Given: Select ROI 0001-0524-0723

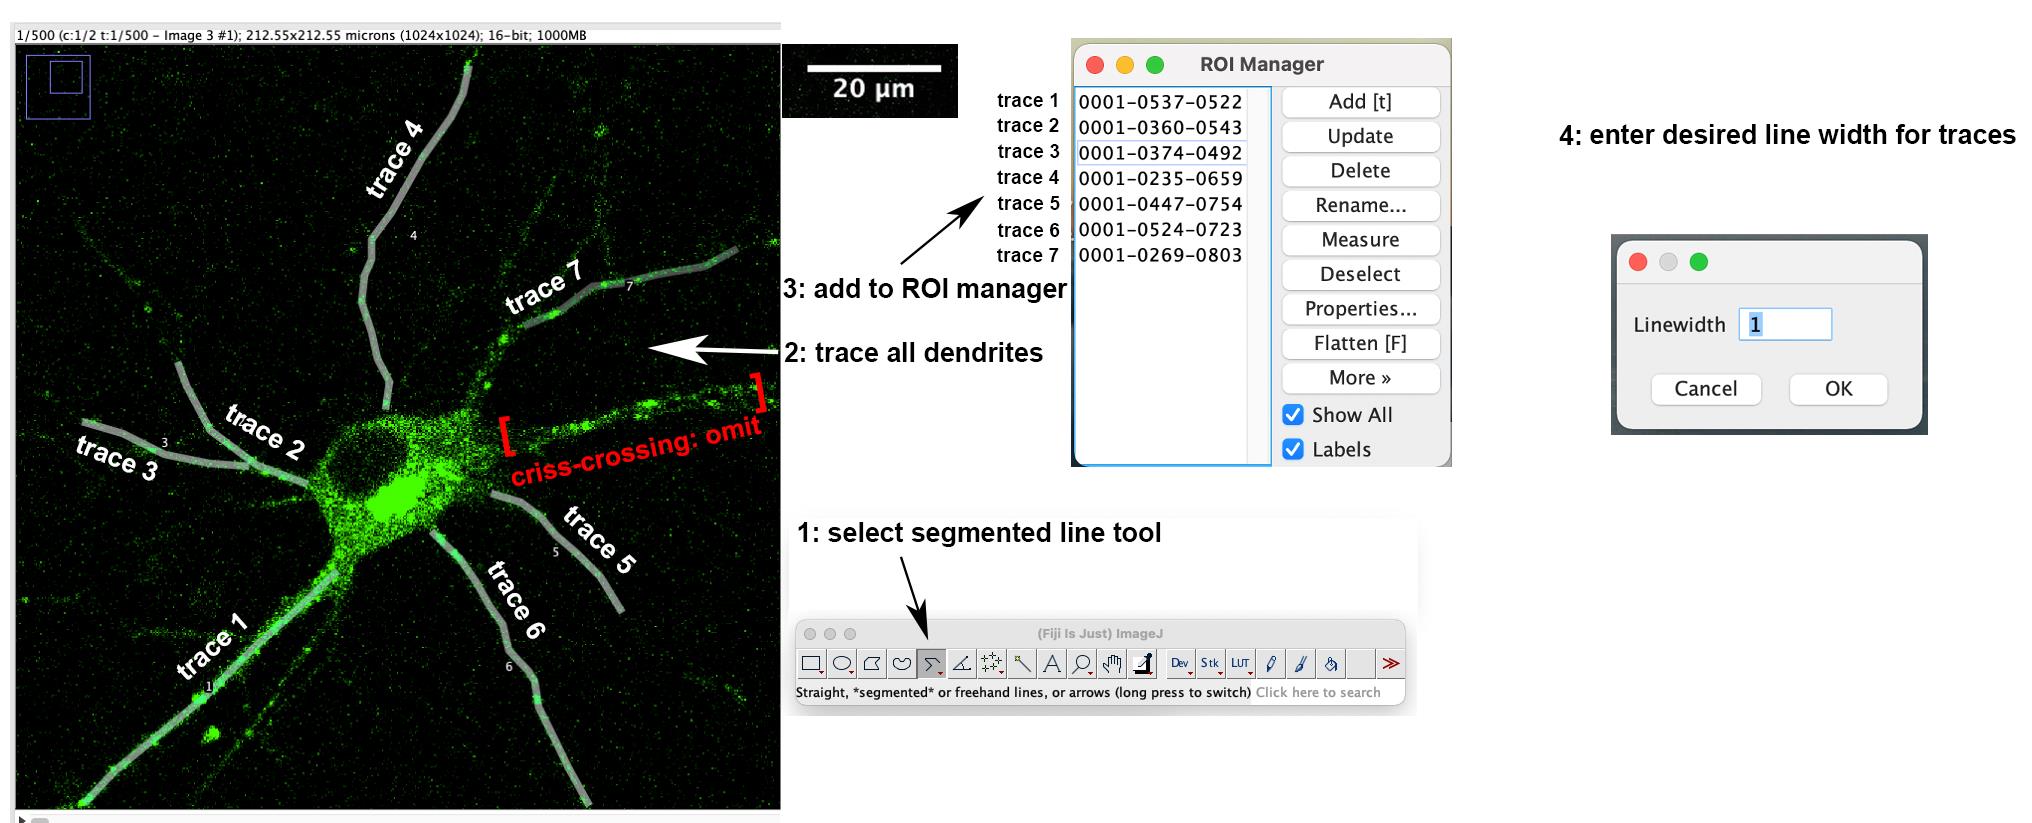Looking at the screenshot, I should tap(1160, 230).
